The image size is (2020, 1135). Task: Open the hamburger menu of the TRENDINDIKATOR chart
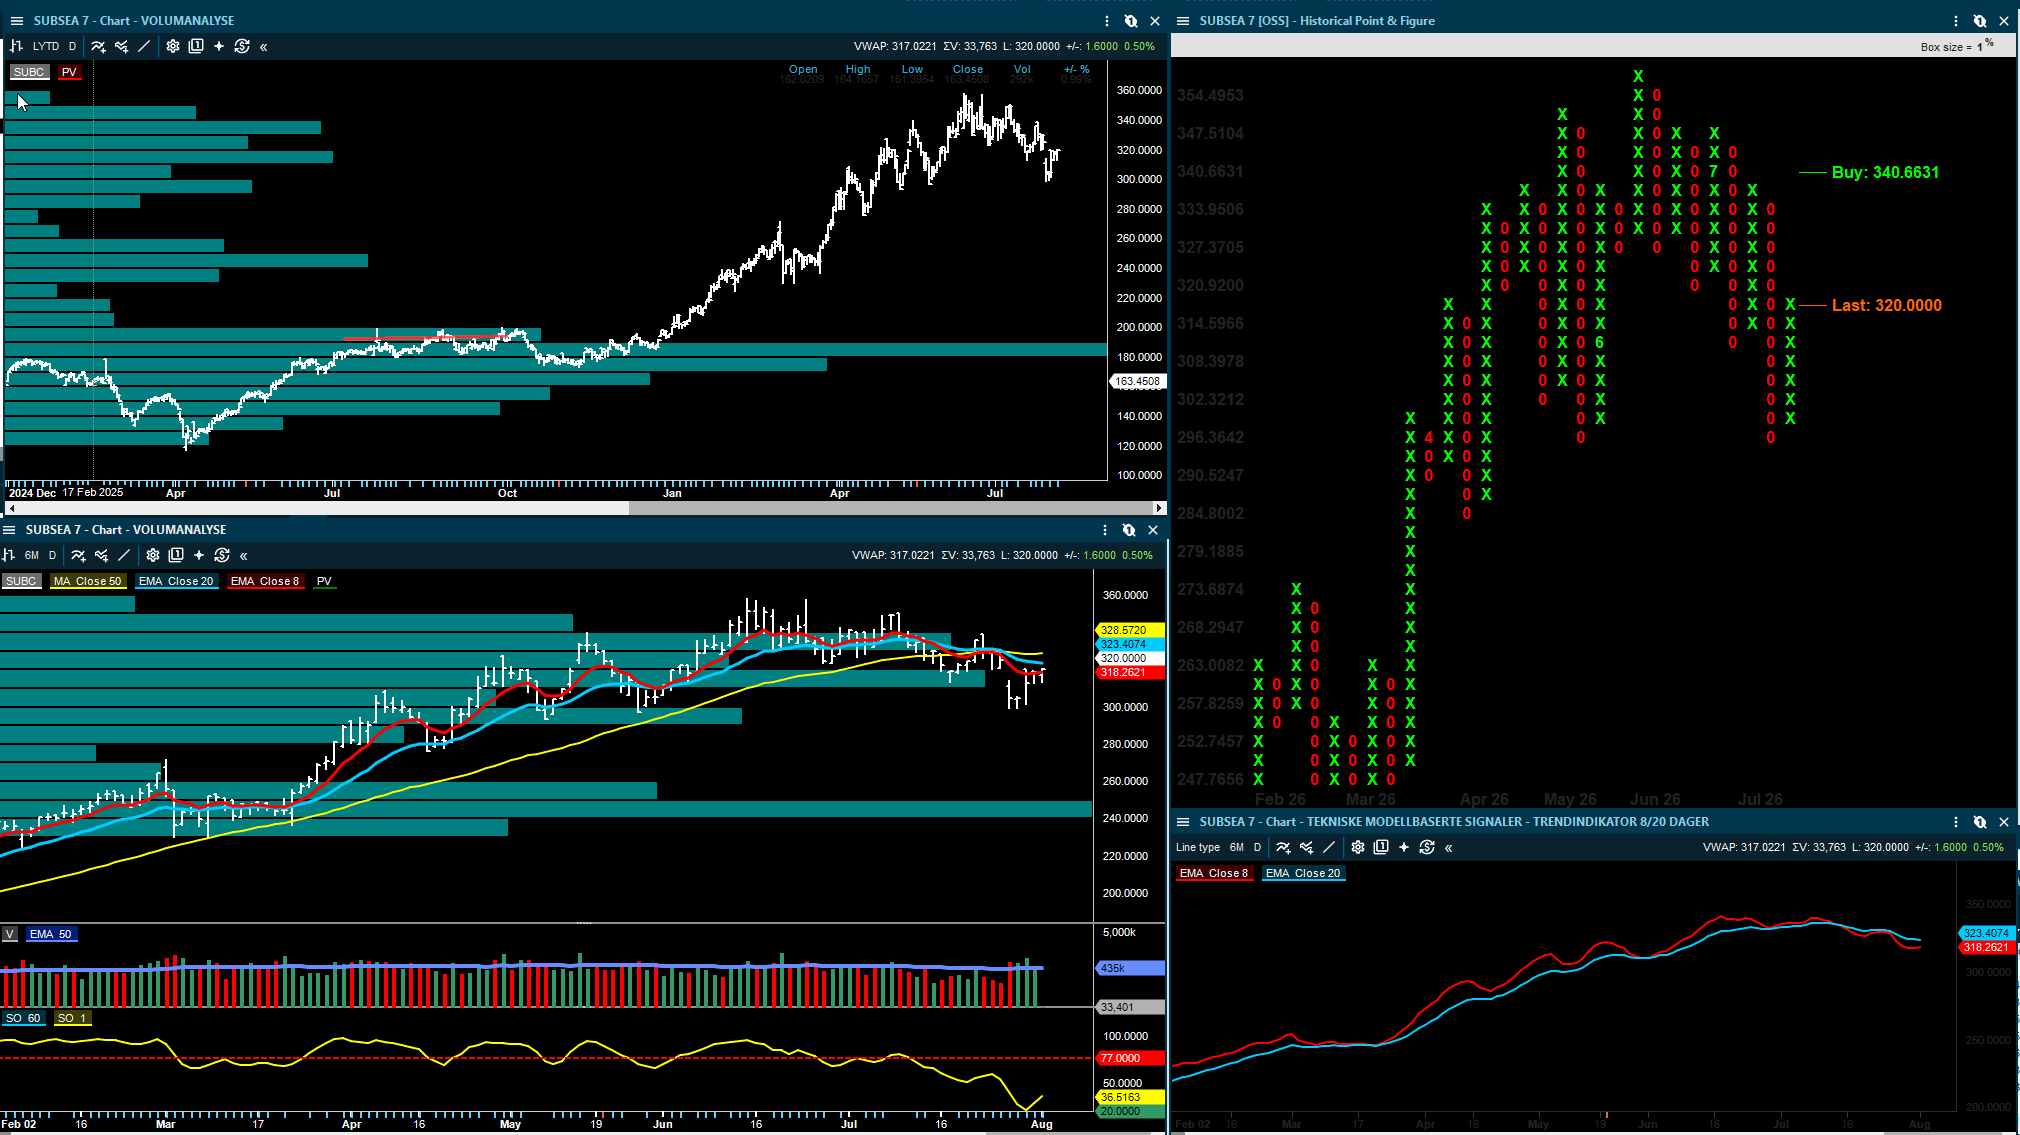pos(1183,822)
